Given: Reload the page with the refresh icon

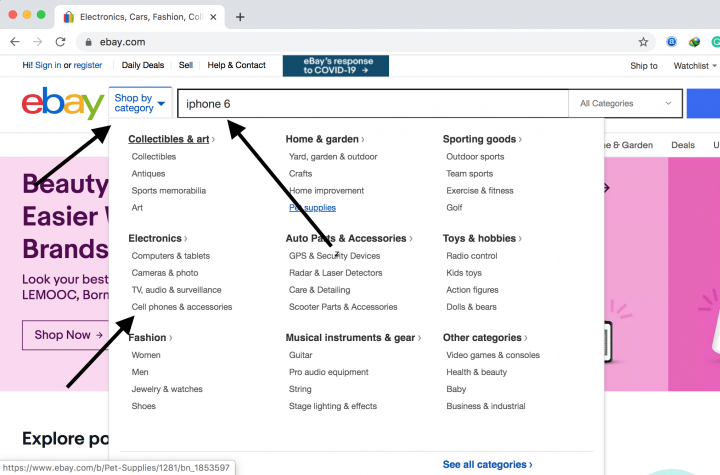Looking at the screenshot, I should [x=61, y=42].
